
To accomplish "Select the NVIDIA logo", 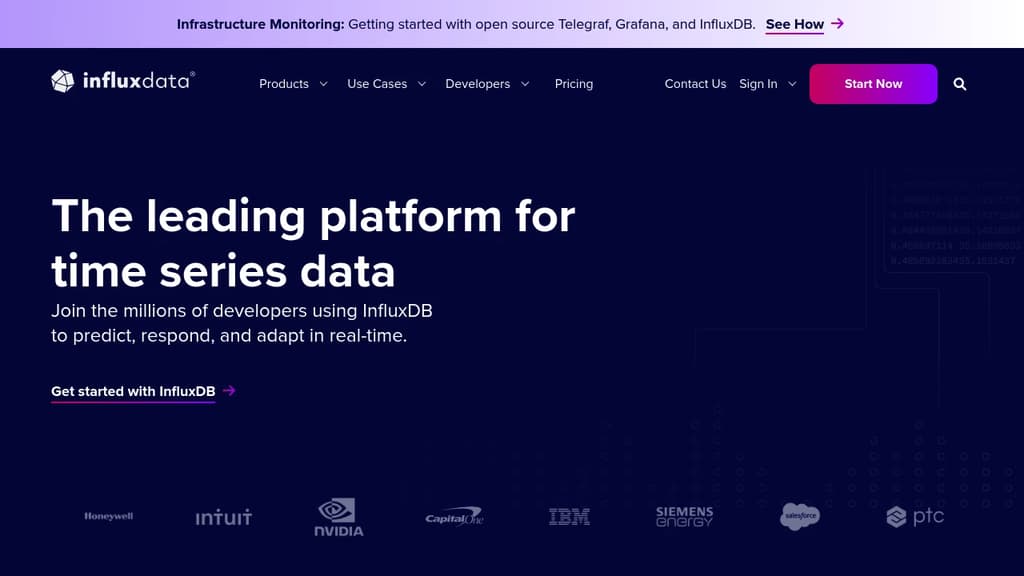I will point(338,516).
